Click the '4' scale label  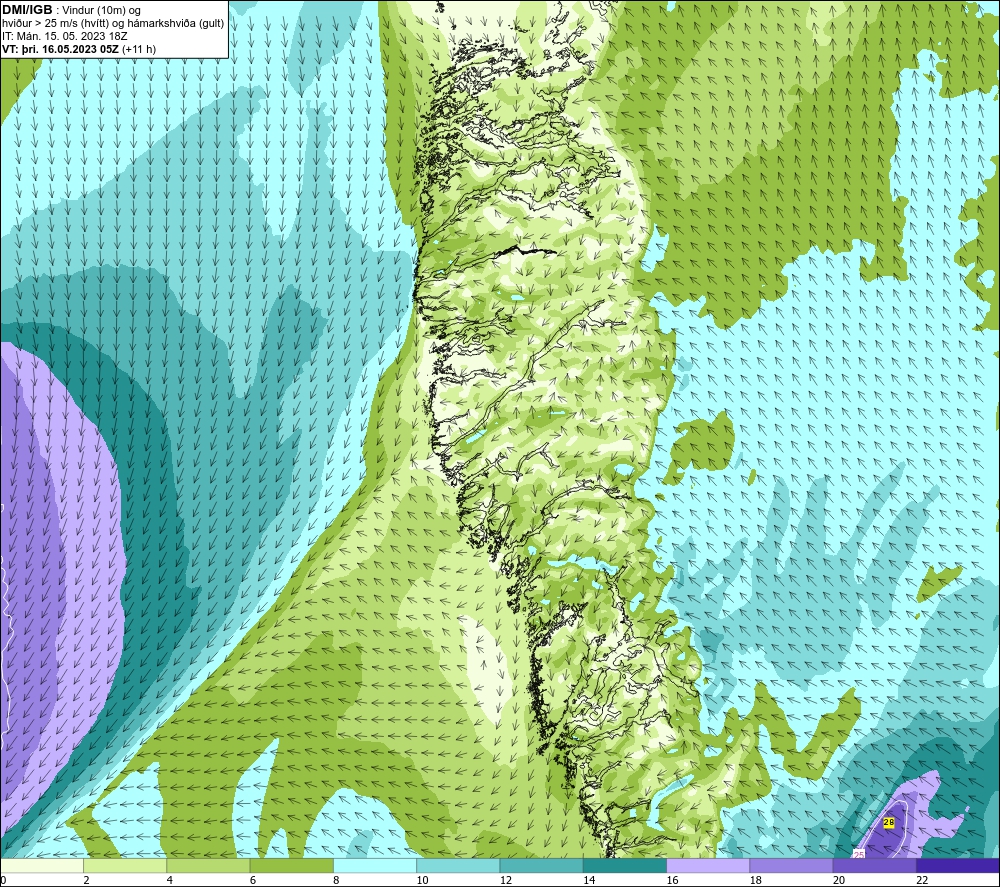tap(170, 880)
